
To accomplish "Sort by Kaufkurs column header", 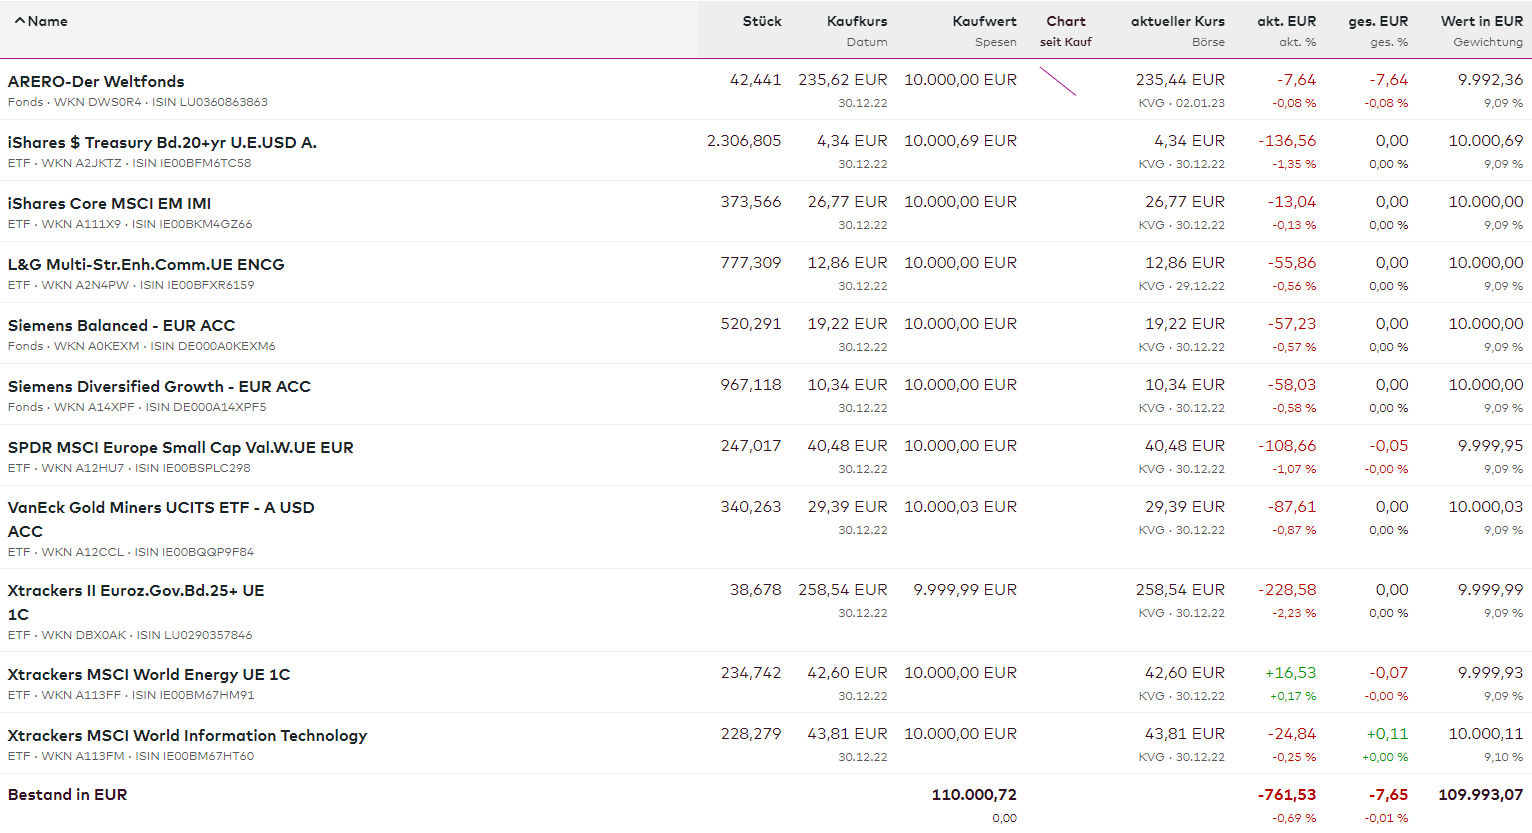I will point(856,21).
